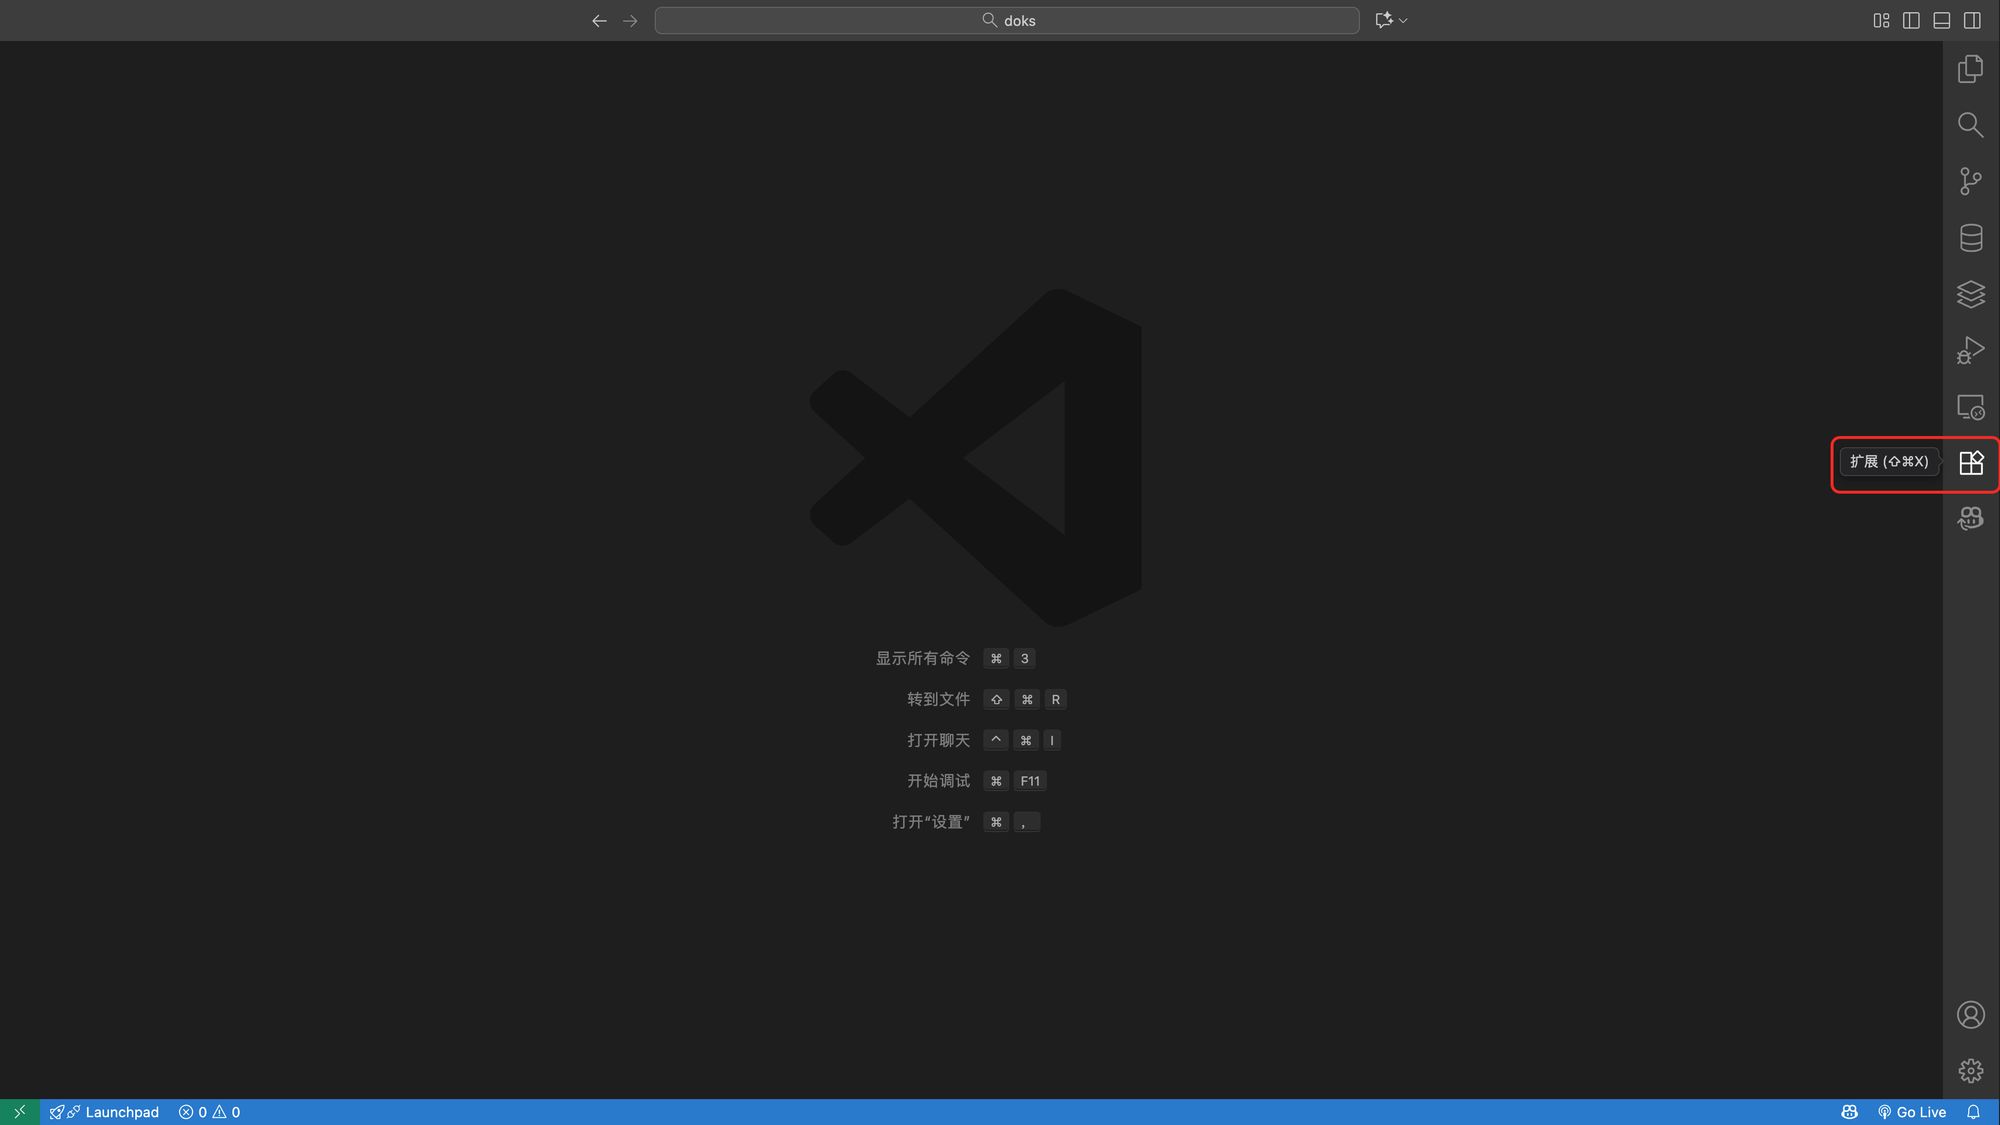Open Source Control branch icon
Viewport: 2000px width, 1125px height.
pos(1970,181)
